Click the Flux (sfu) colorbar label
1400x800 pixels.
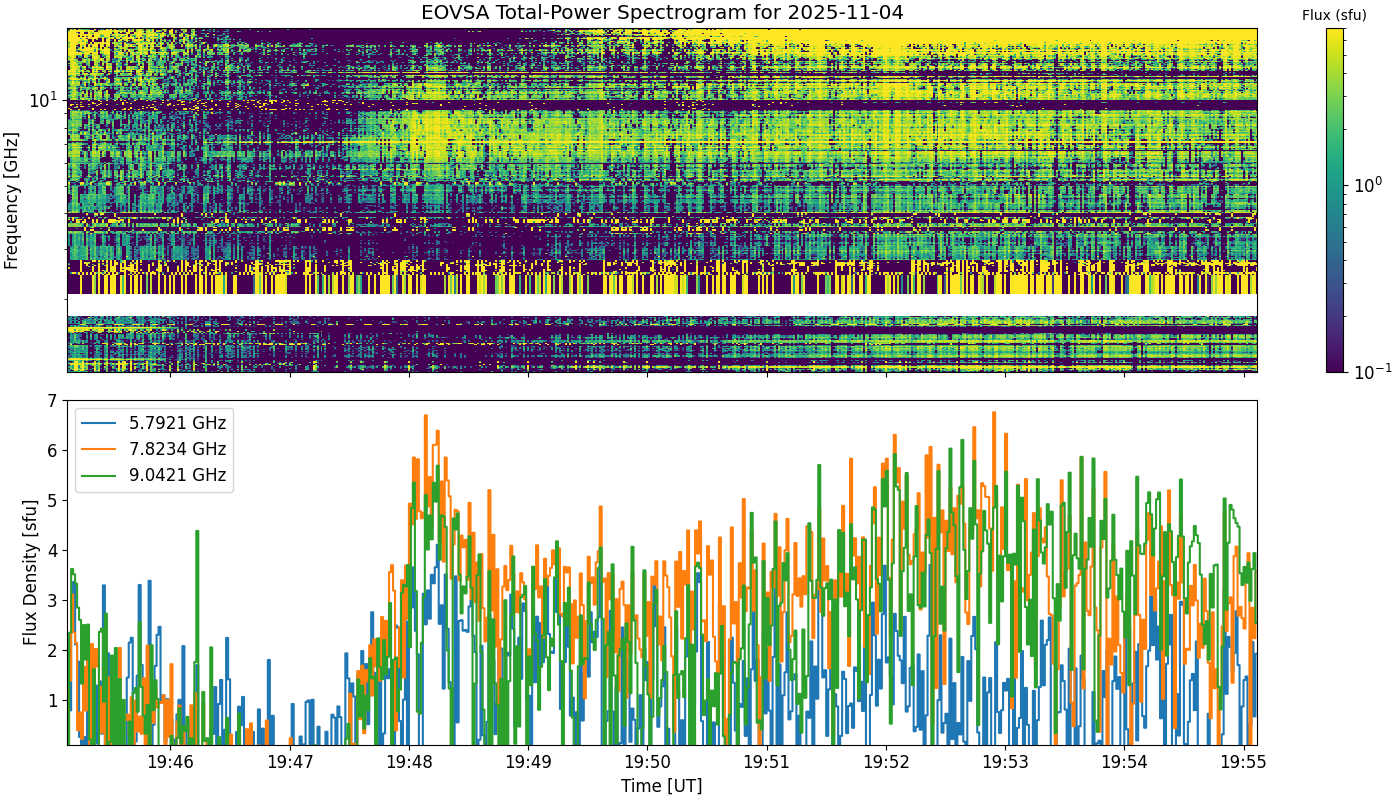[1334, 15]
